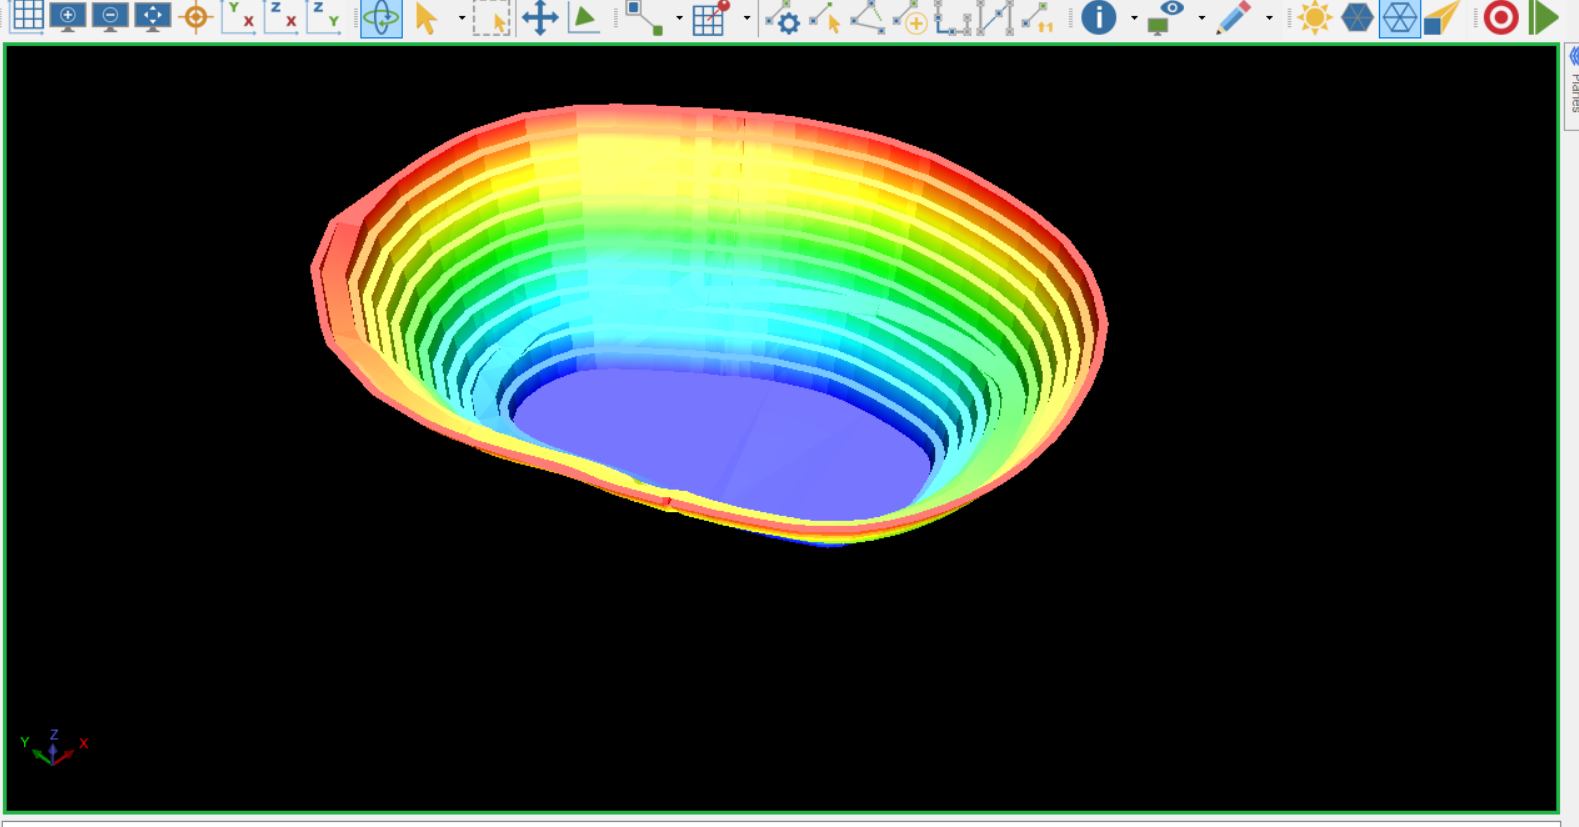Choose the dashed rectangle selection tool
The height and width of the screenshot is (827, 1579).
[x=491, y=18]
